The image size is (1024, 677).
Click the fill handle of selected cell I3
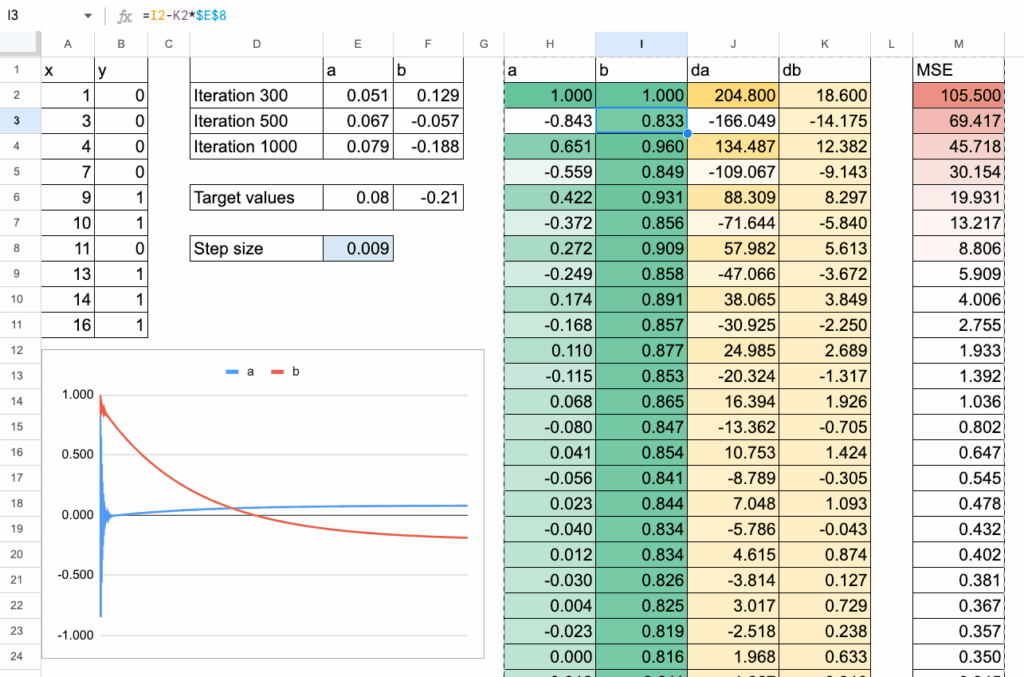tap(687, 133)
